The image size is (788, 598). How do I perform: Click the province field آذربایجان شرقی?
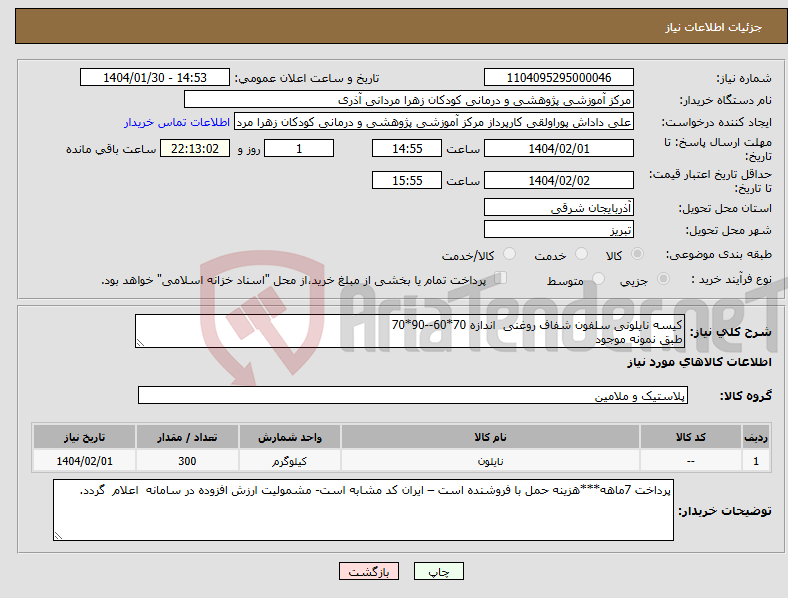coord(558,207)
